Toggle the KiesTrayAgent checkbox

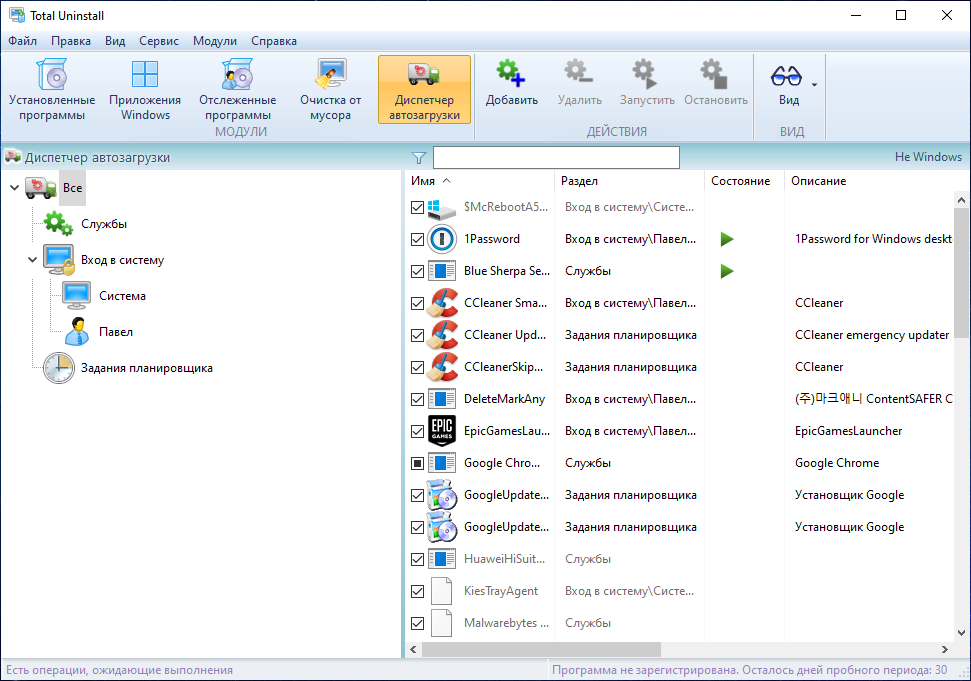(417, 591)
